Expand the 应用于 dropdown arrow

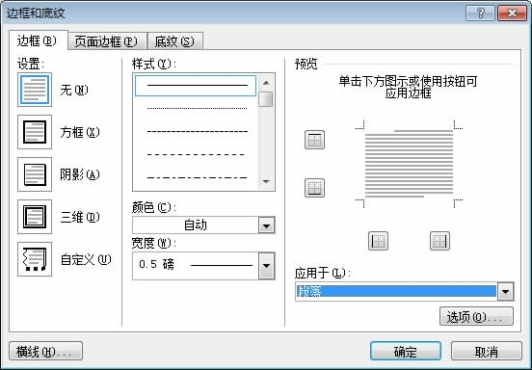coord(506,291)
